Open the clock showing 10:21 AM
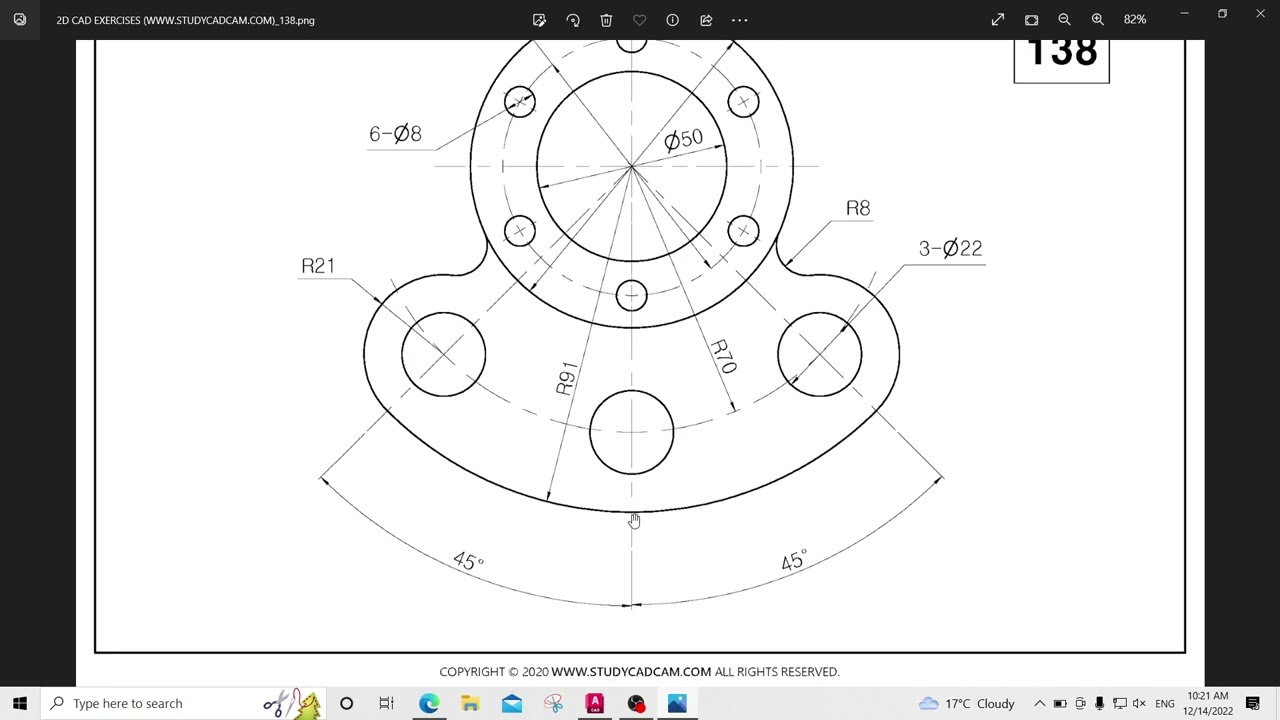The image size is (1280, 720). tap(1207, 703)
